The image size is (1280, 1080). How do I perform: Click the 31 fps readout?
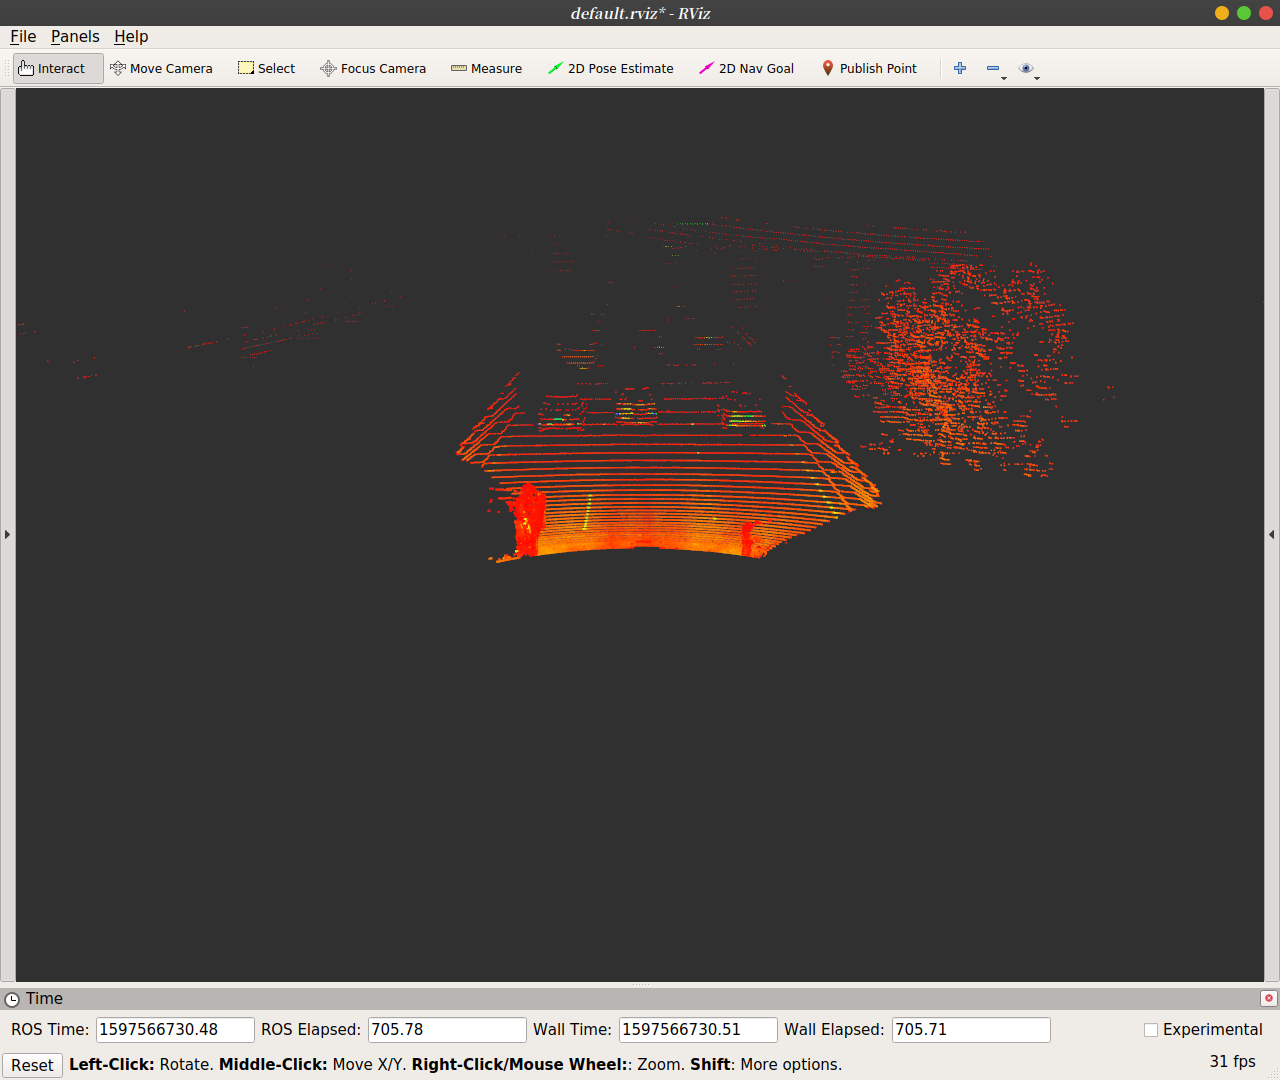coord(1232,1061)
